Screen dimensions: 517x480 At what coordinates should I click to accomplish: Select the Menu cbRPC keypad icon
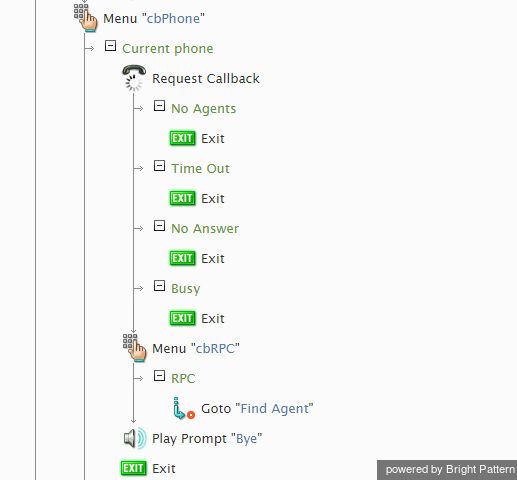[134, 348]
